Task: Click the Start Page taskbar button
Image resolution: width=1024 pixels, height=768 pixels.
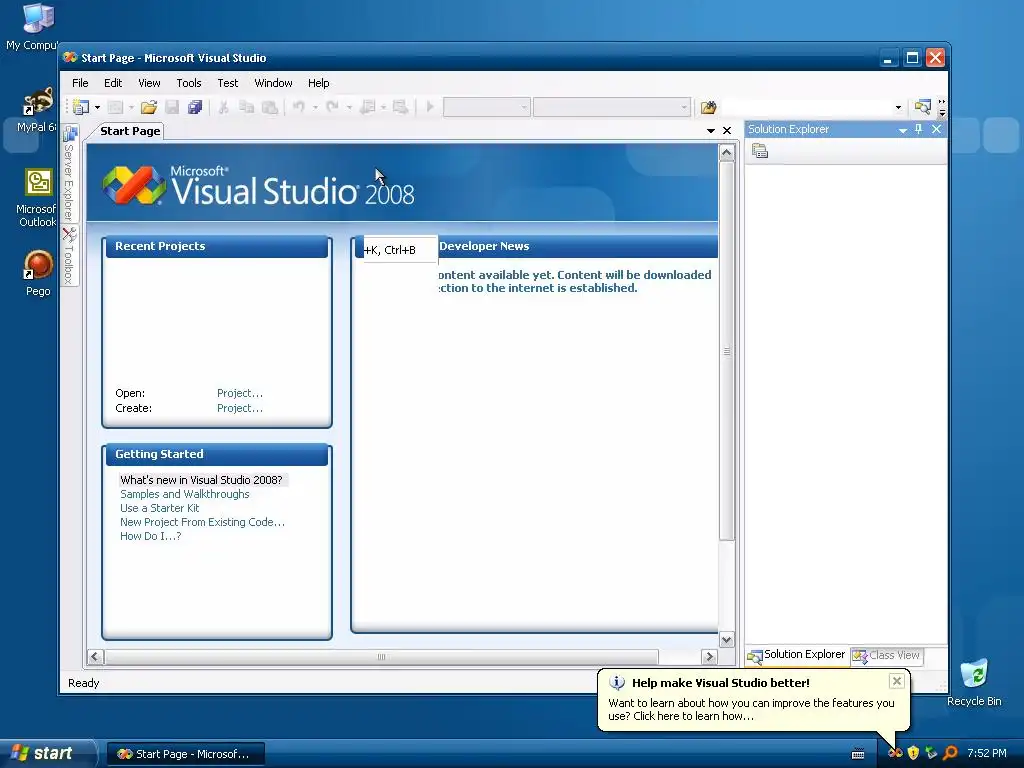Action: 185,754
